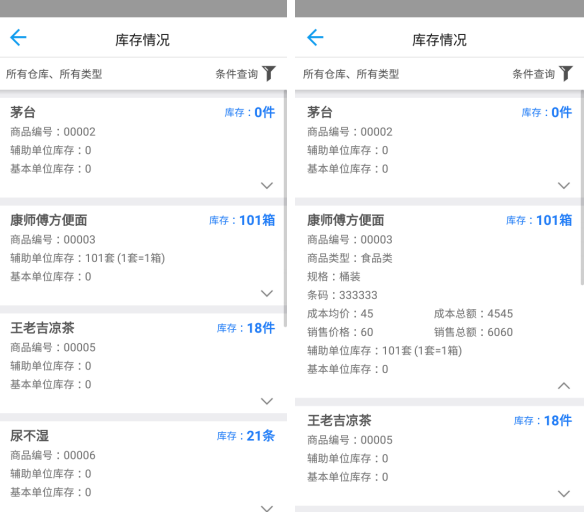The image size is (585, 512).
Task: Go back using left panel arrow
Action: (18, 37)
